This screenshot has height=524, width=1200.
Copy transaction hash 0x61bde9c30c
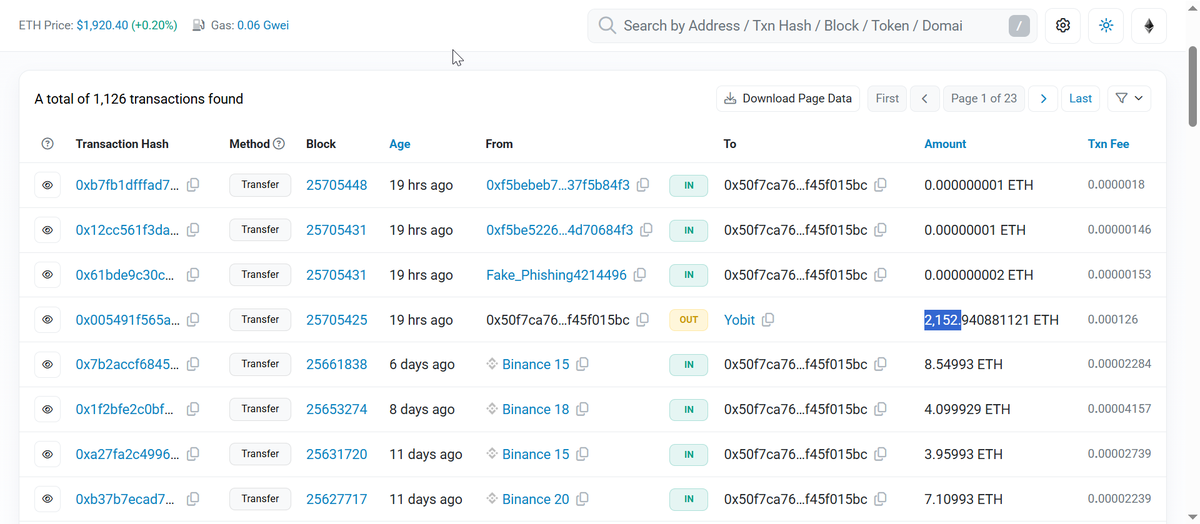[x=193, y=275]
